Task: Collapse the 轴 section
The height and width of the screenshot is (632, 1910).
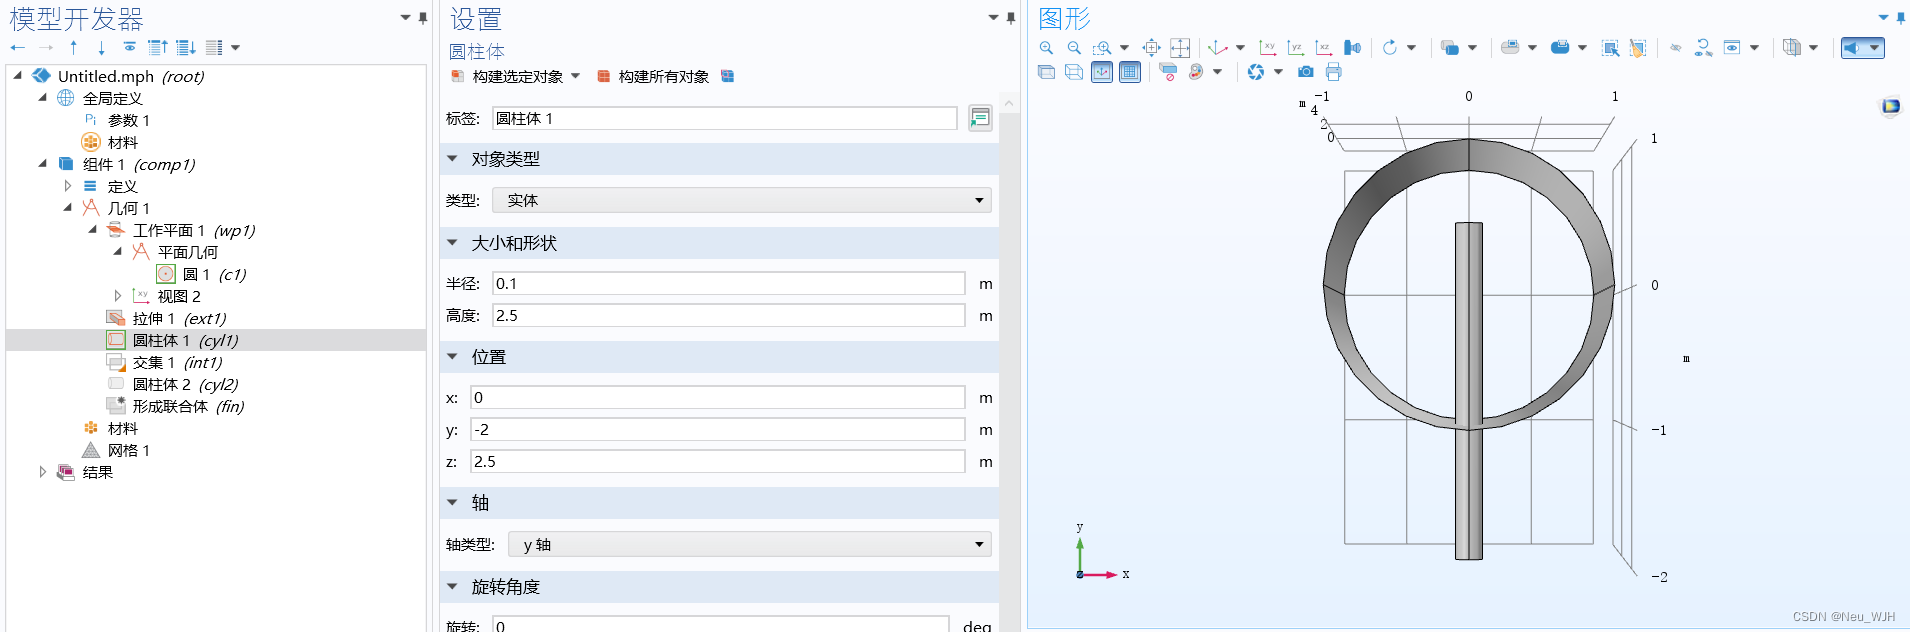Action: 452,503
